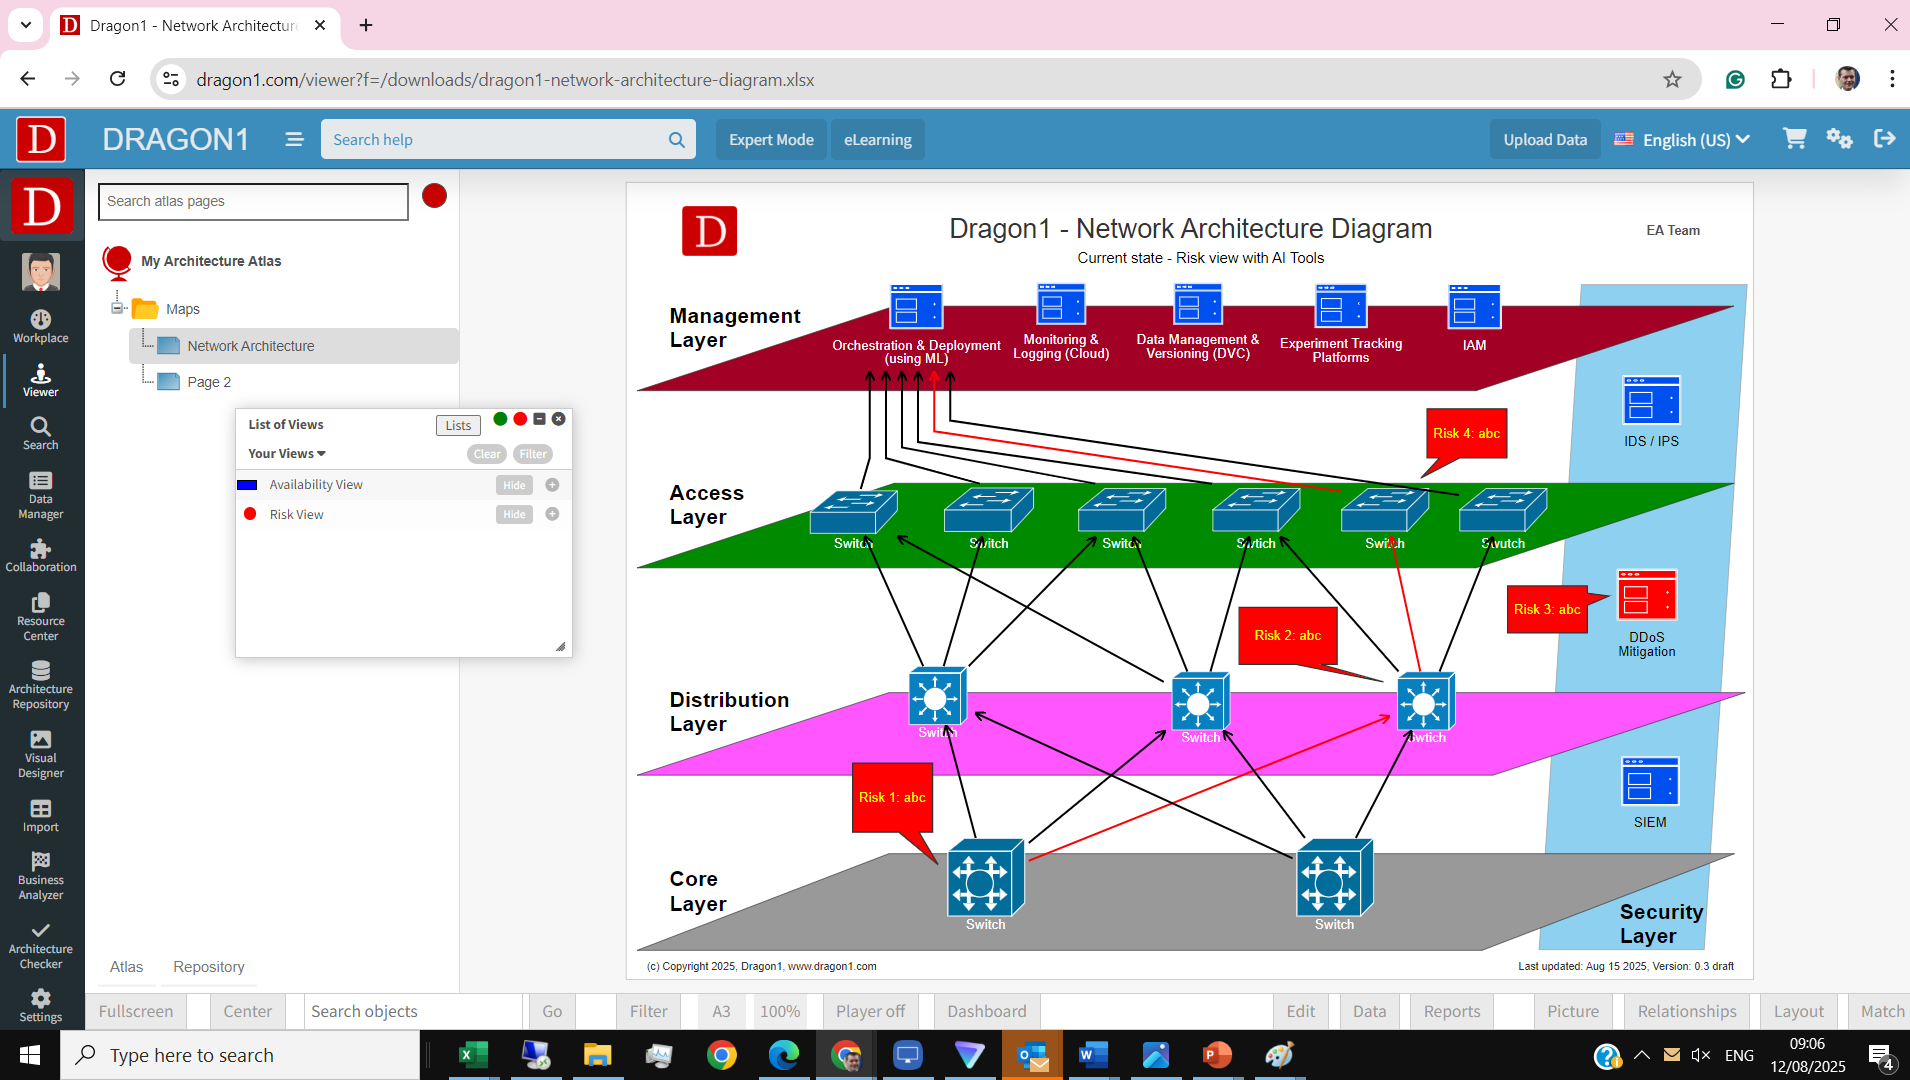Image resolution: width=1910 pixels, height=1080 pixels.
Task: Open the English (US) language dropdown
Action: click(x=1682, y=140)
